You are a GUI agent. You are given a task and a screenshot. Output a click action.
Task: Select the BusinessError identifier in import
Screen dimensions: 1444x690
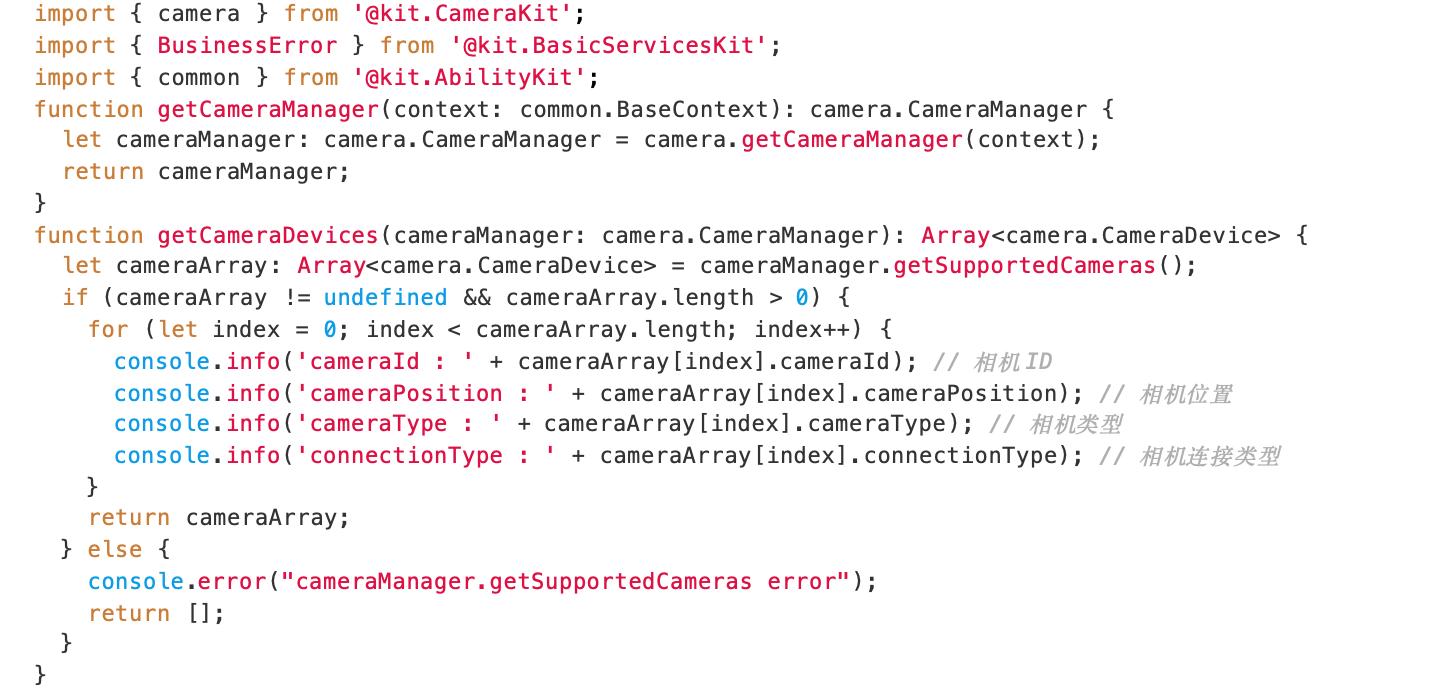[247, 46]
